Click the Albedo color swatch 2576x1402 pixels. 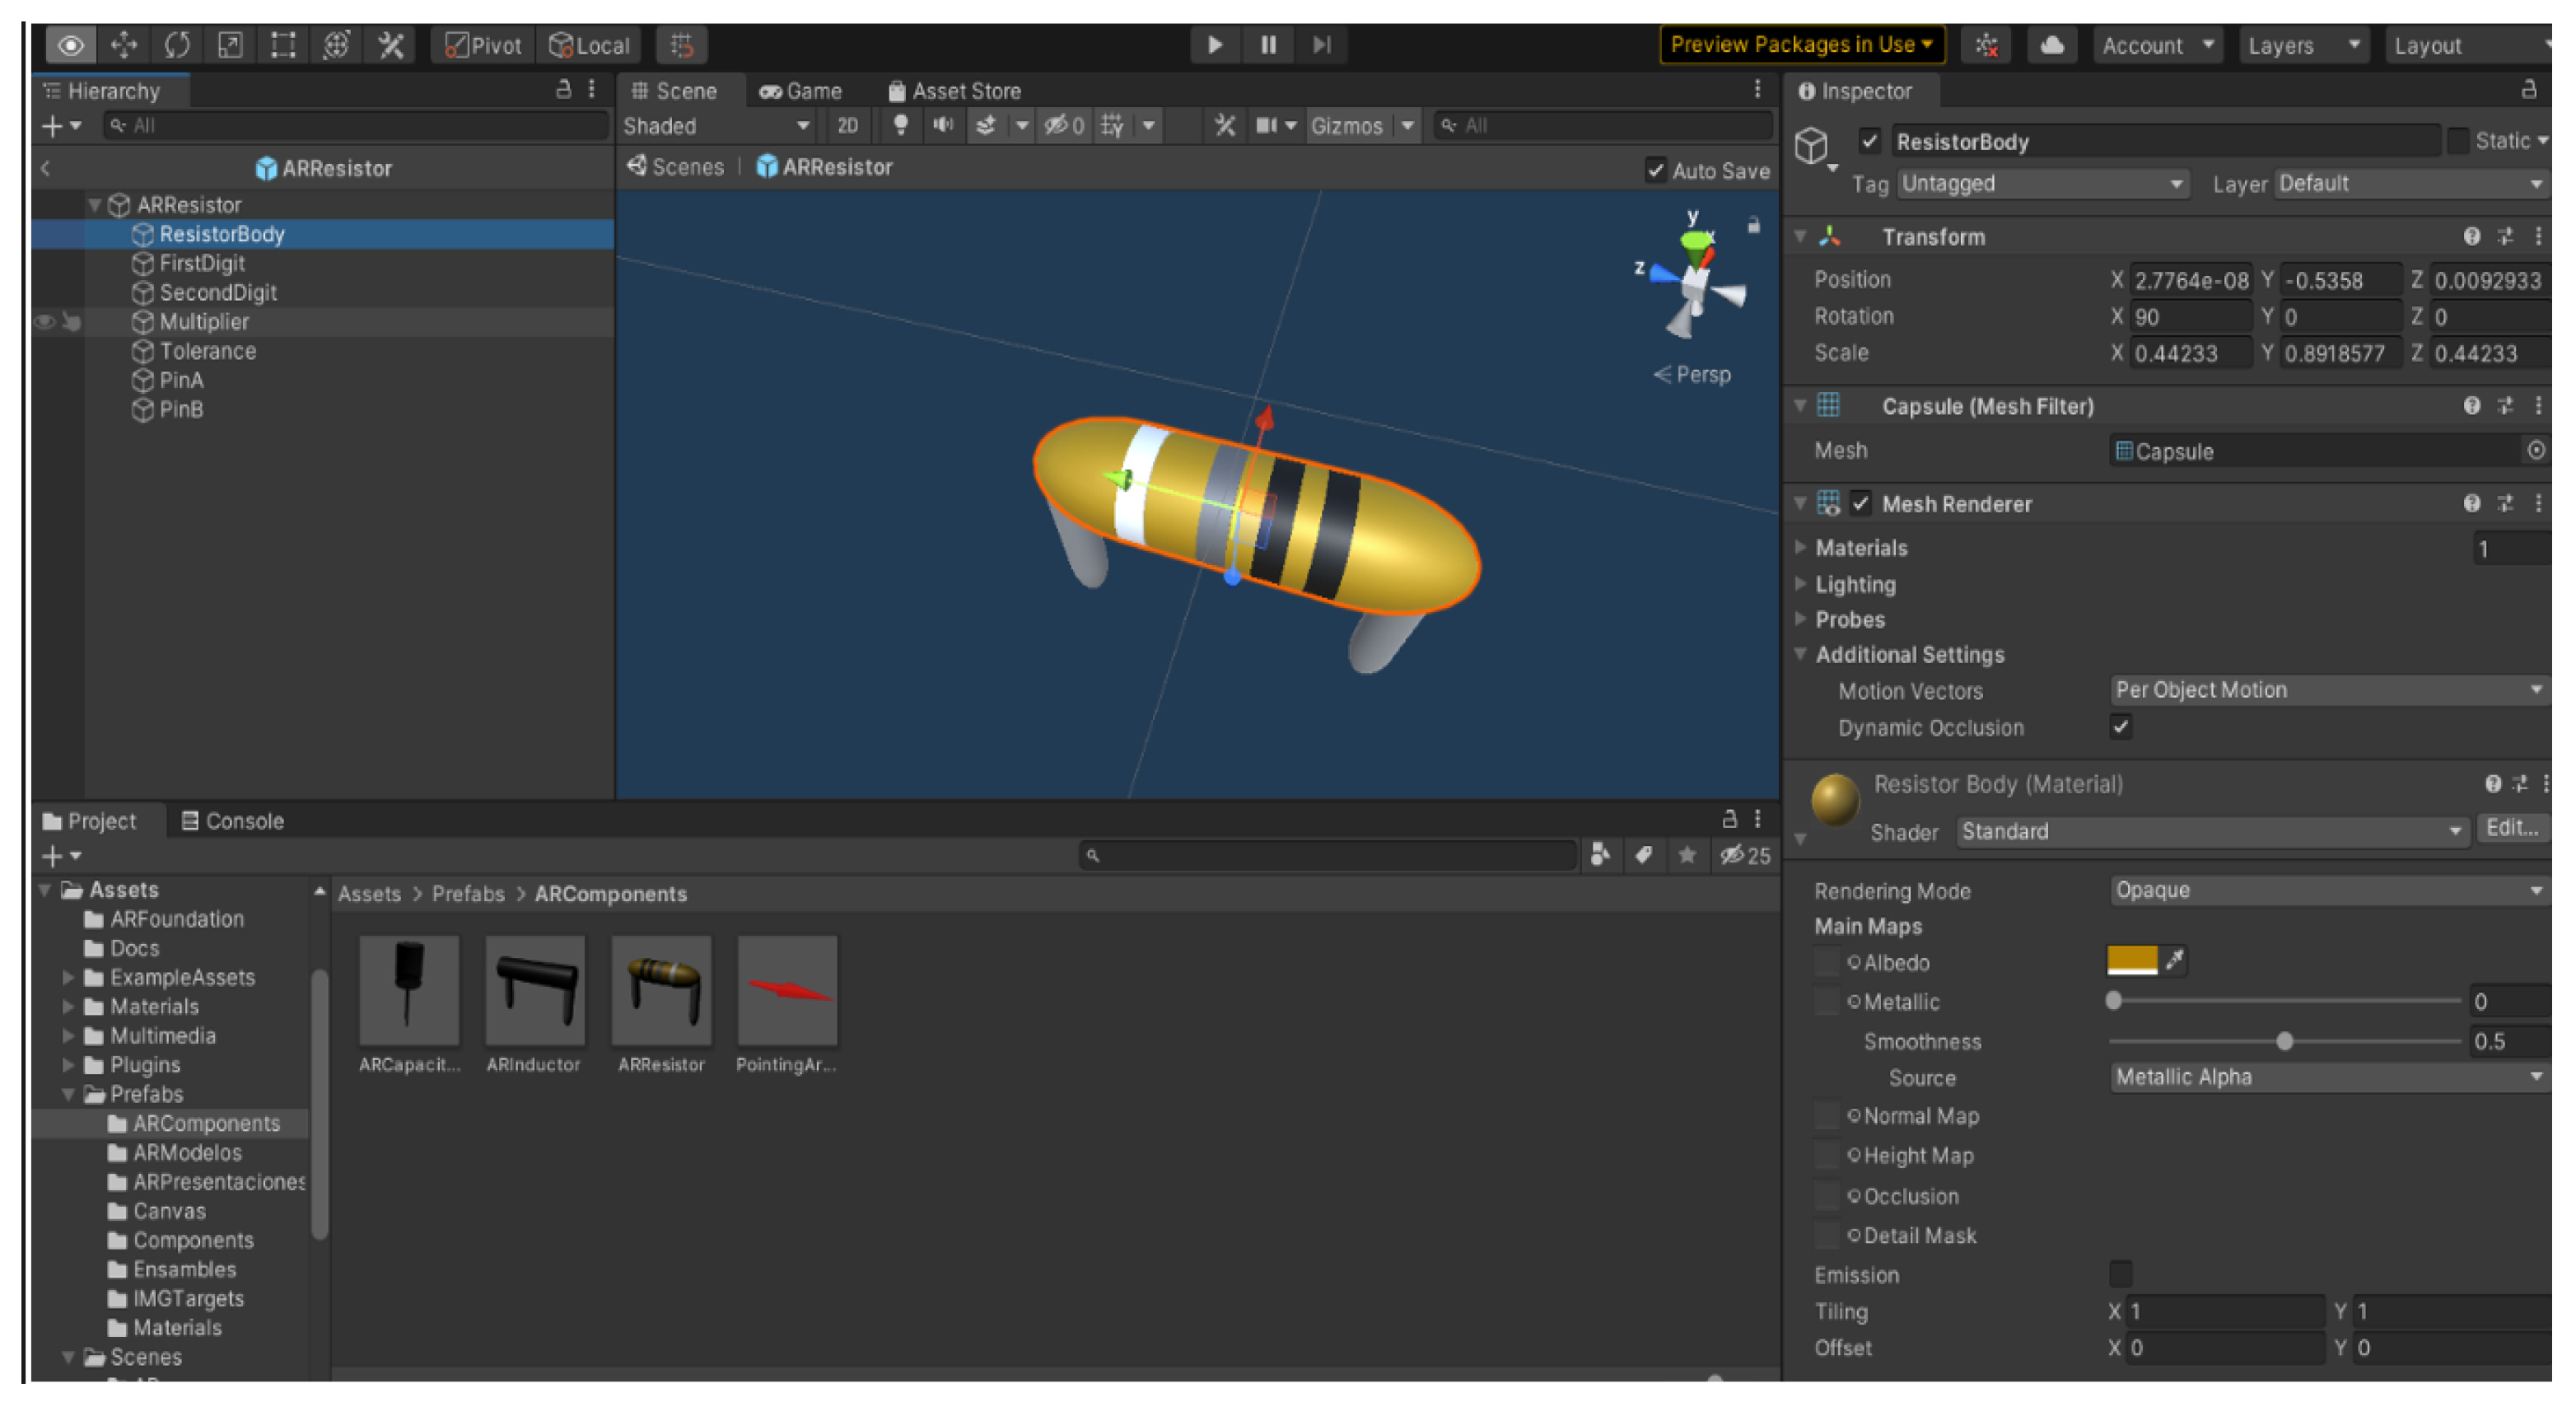point(2131,961)
